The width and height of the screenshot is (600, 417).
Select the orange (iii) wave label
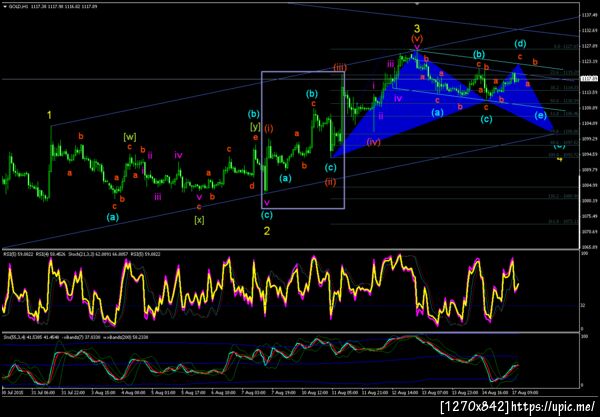pos(340,68)
